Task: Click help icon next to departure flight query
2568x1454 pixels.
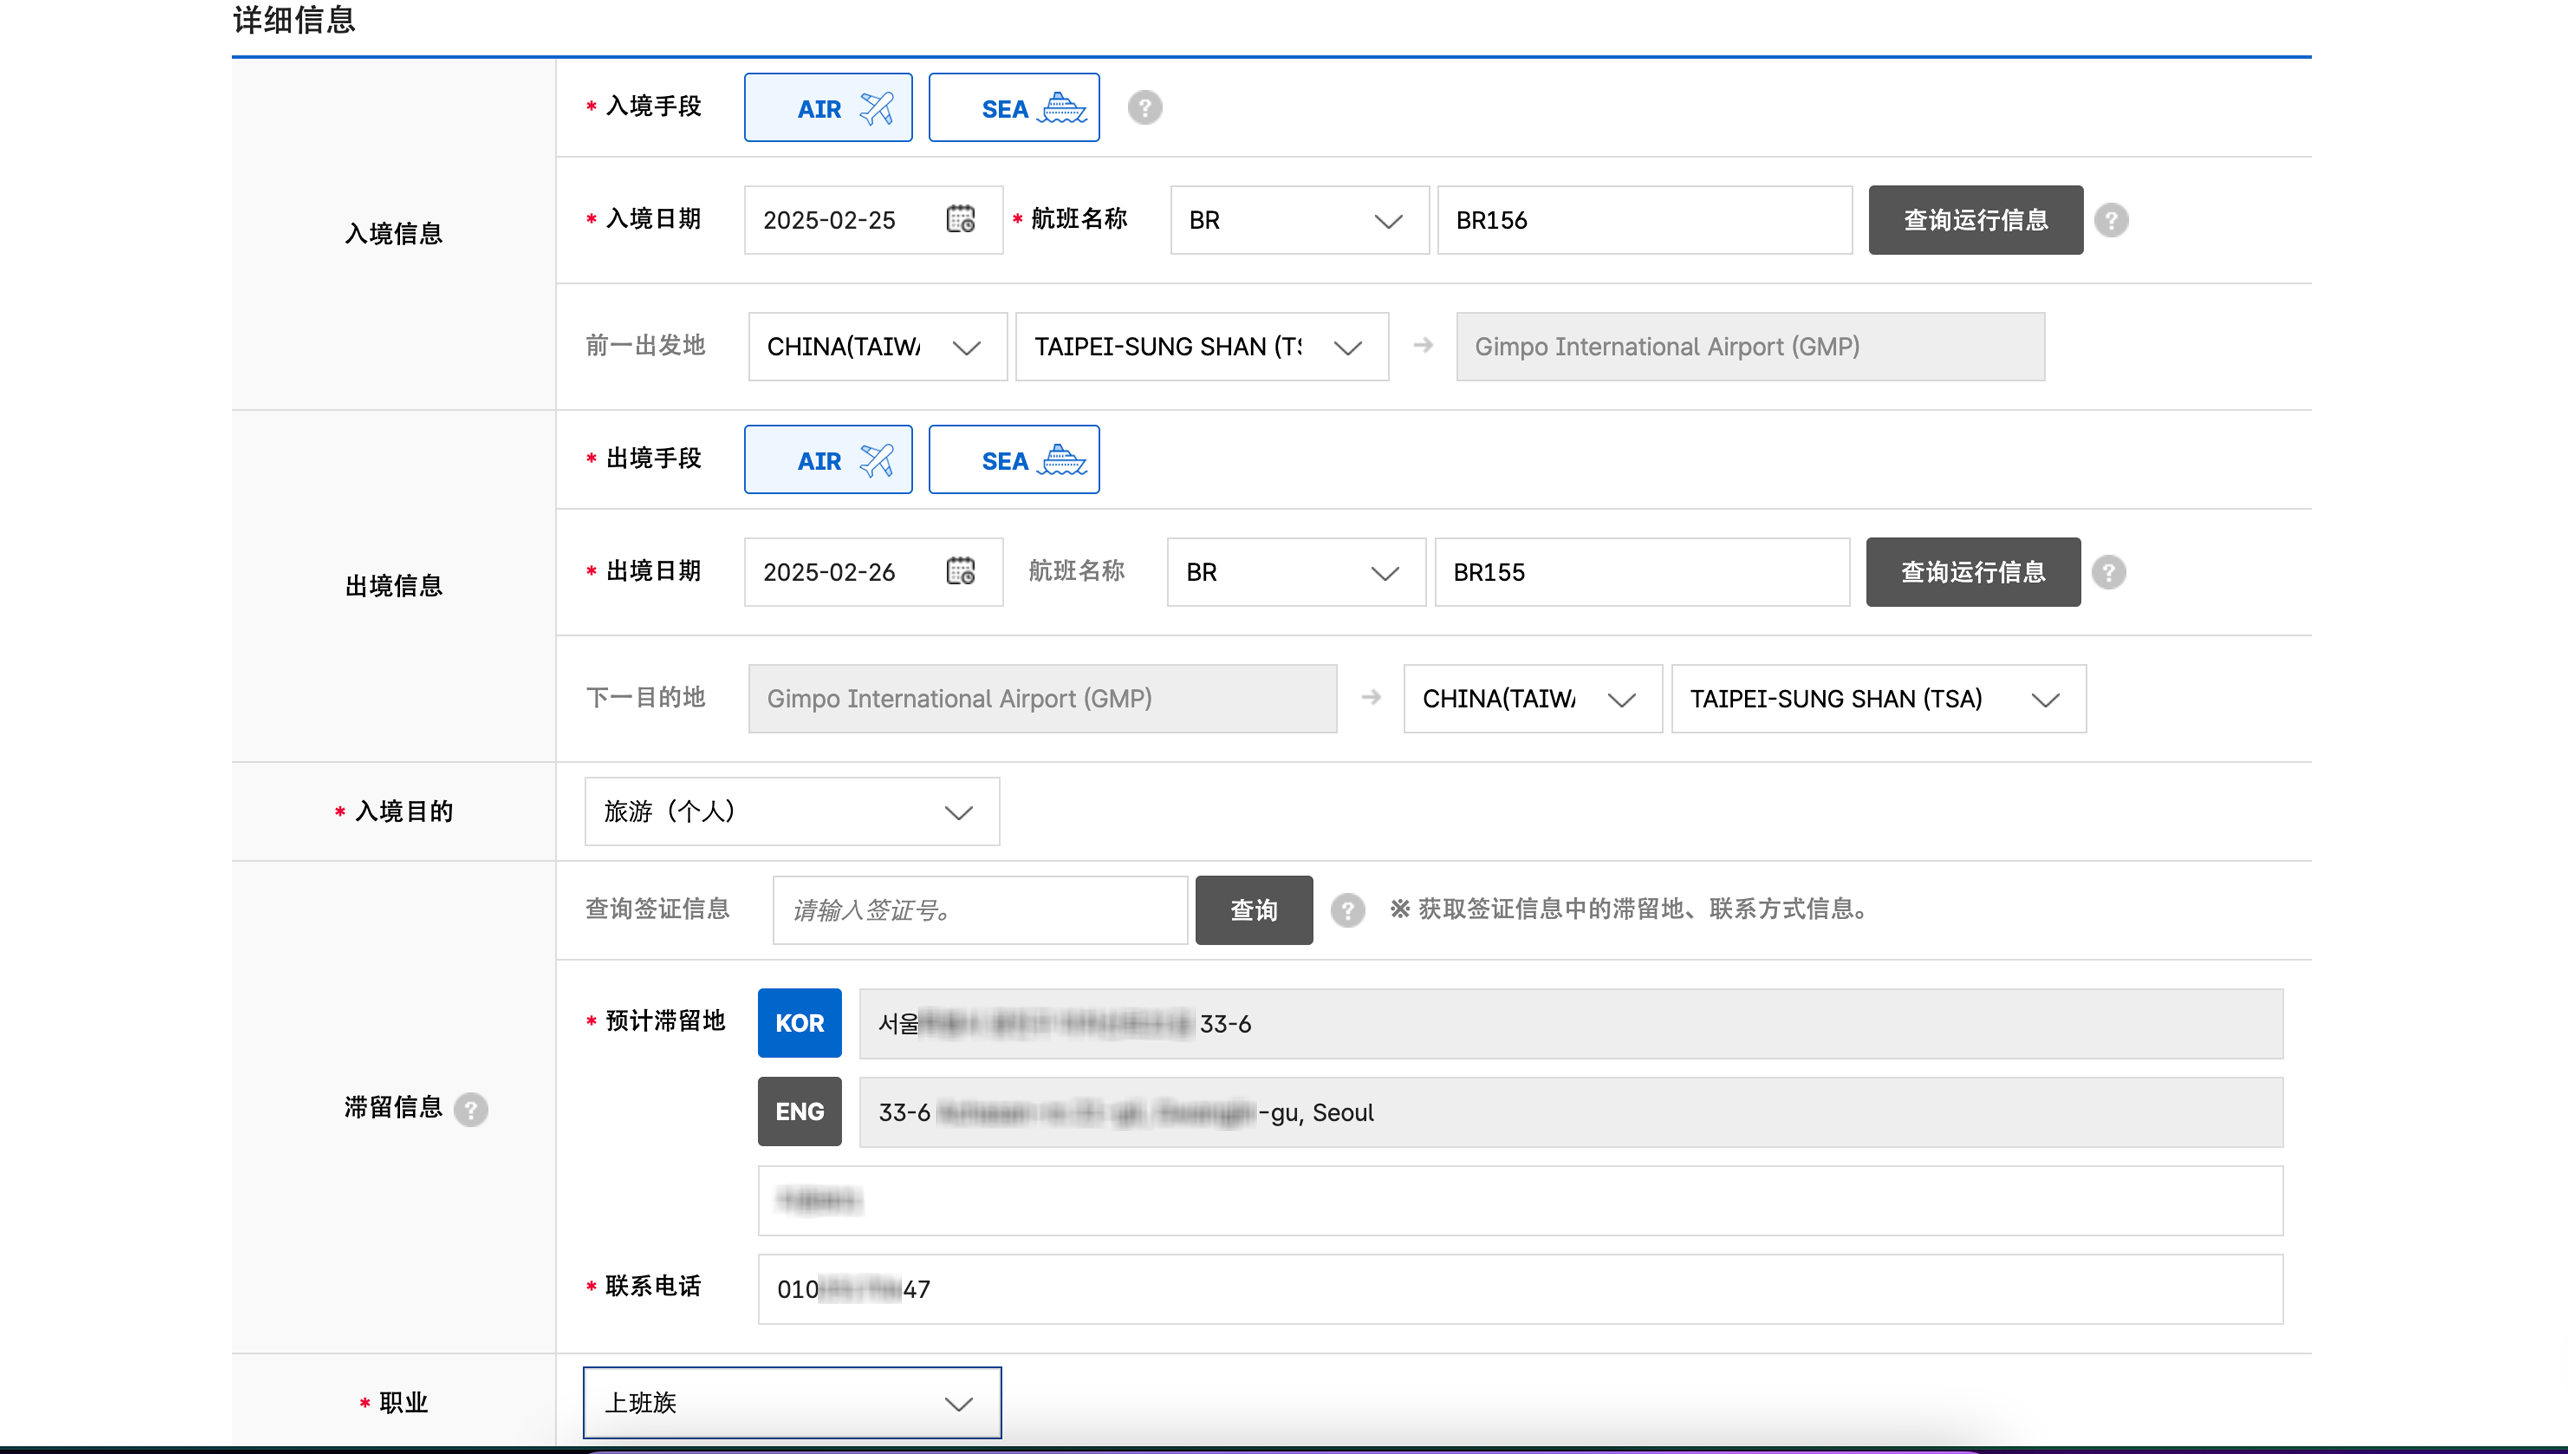Action: pos(2108,571)
